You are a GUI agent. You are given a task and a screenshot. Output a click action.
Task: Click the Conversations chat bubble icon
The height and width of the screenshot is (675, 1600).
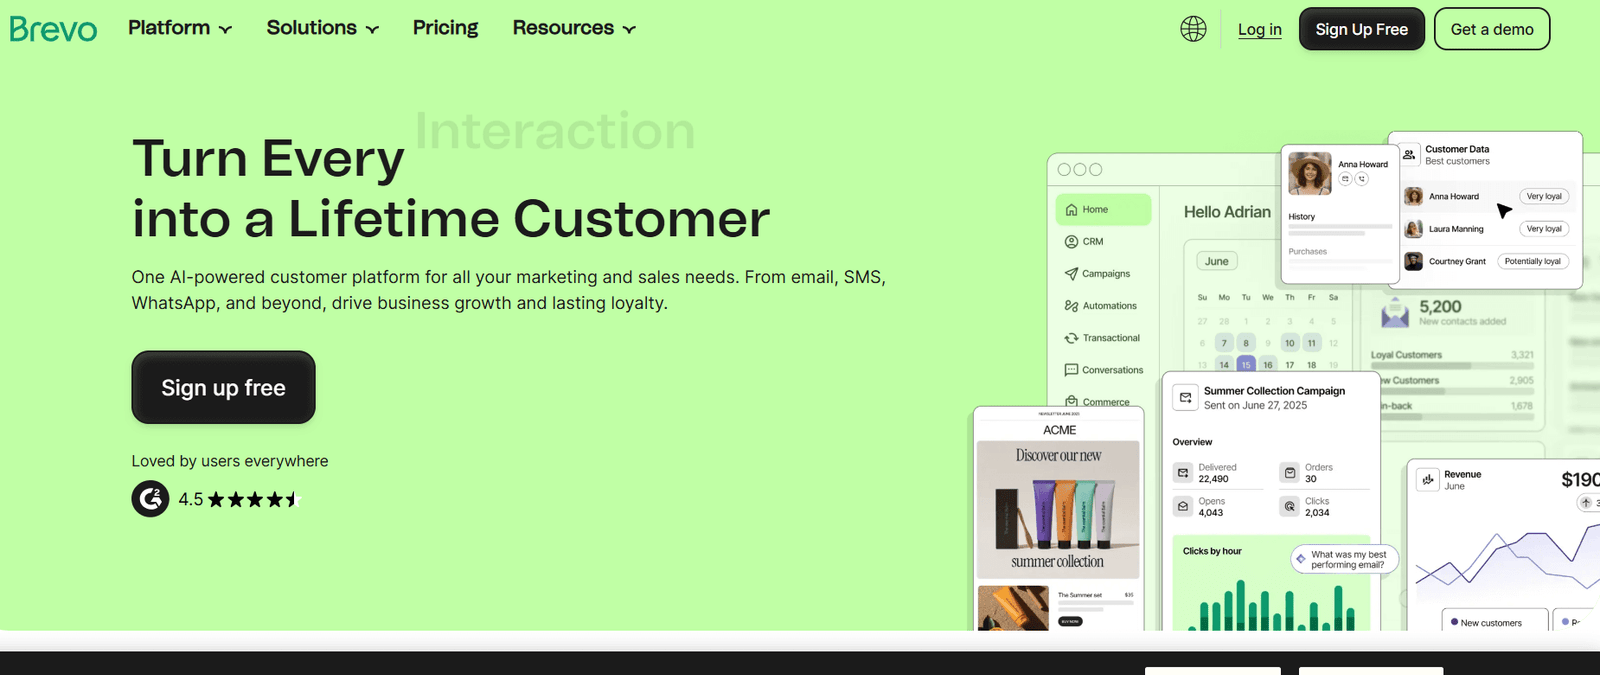[1071, 370]
